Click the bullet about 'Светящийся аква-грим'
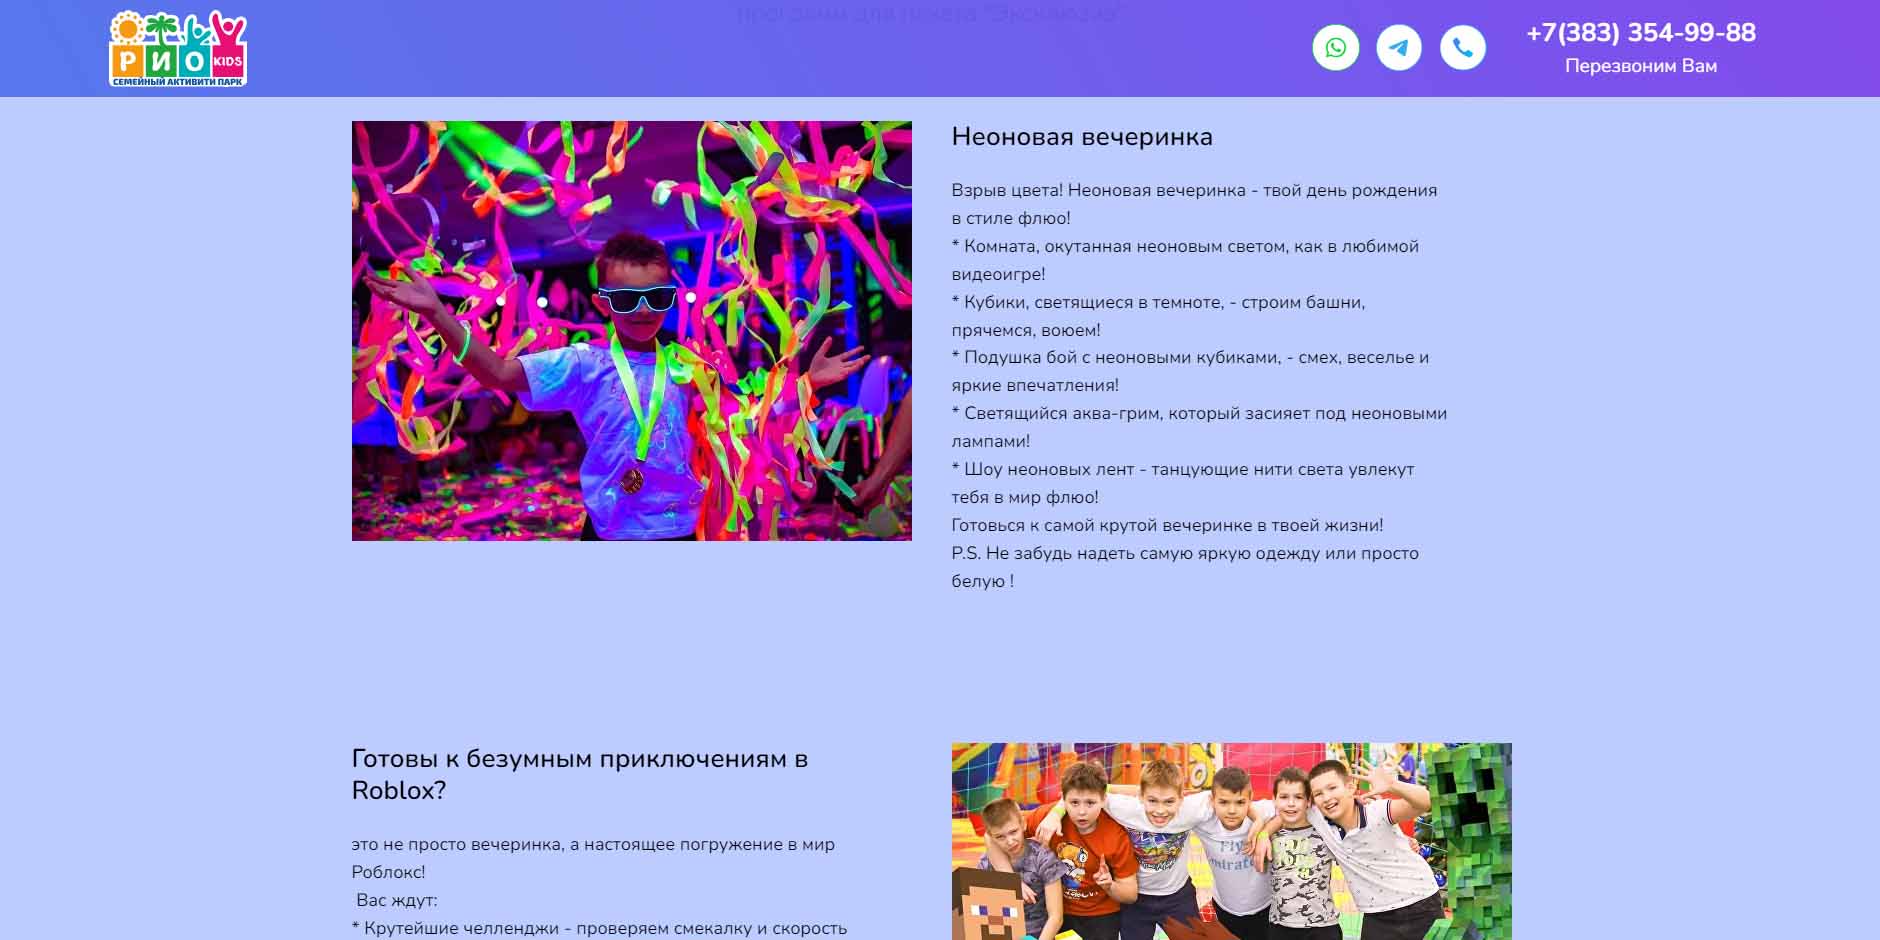Image resolution: width=1880 pixels, height=940 pixels. point(1198,414)
